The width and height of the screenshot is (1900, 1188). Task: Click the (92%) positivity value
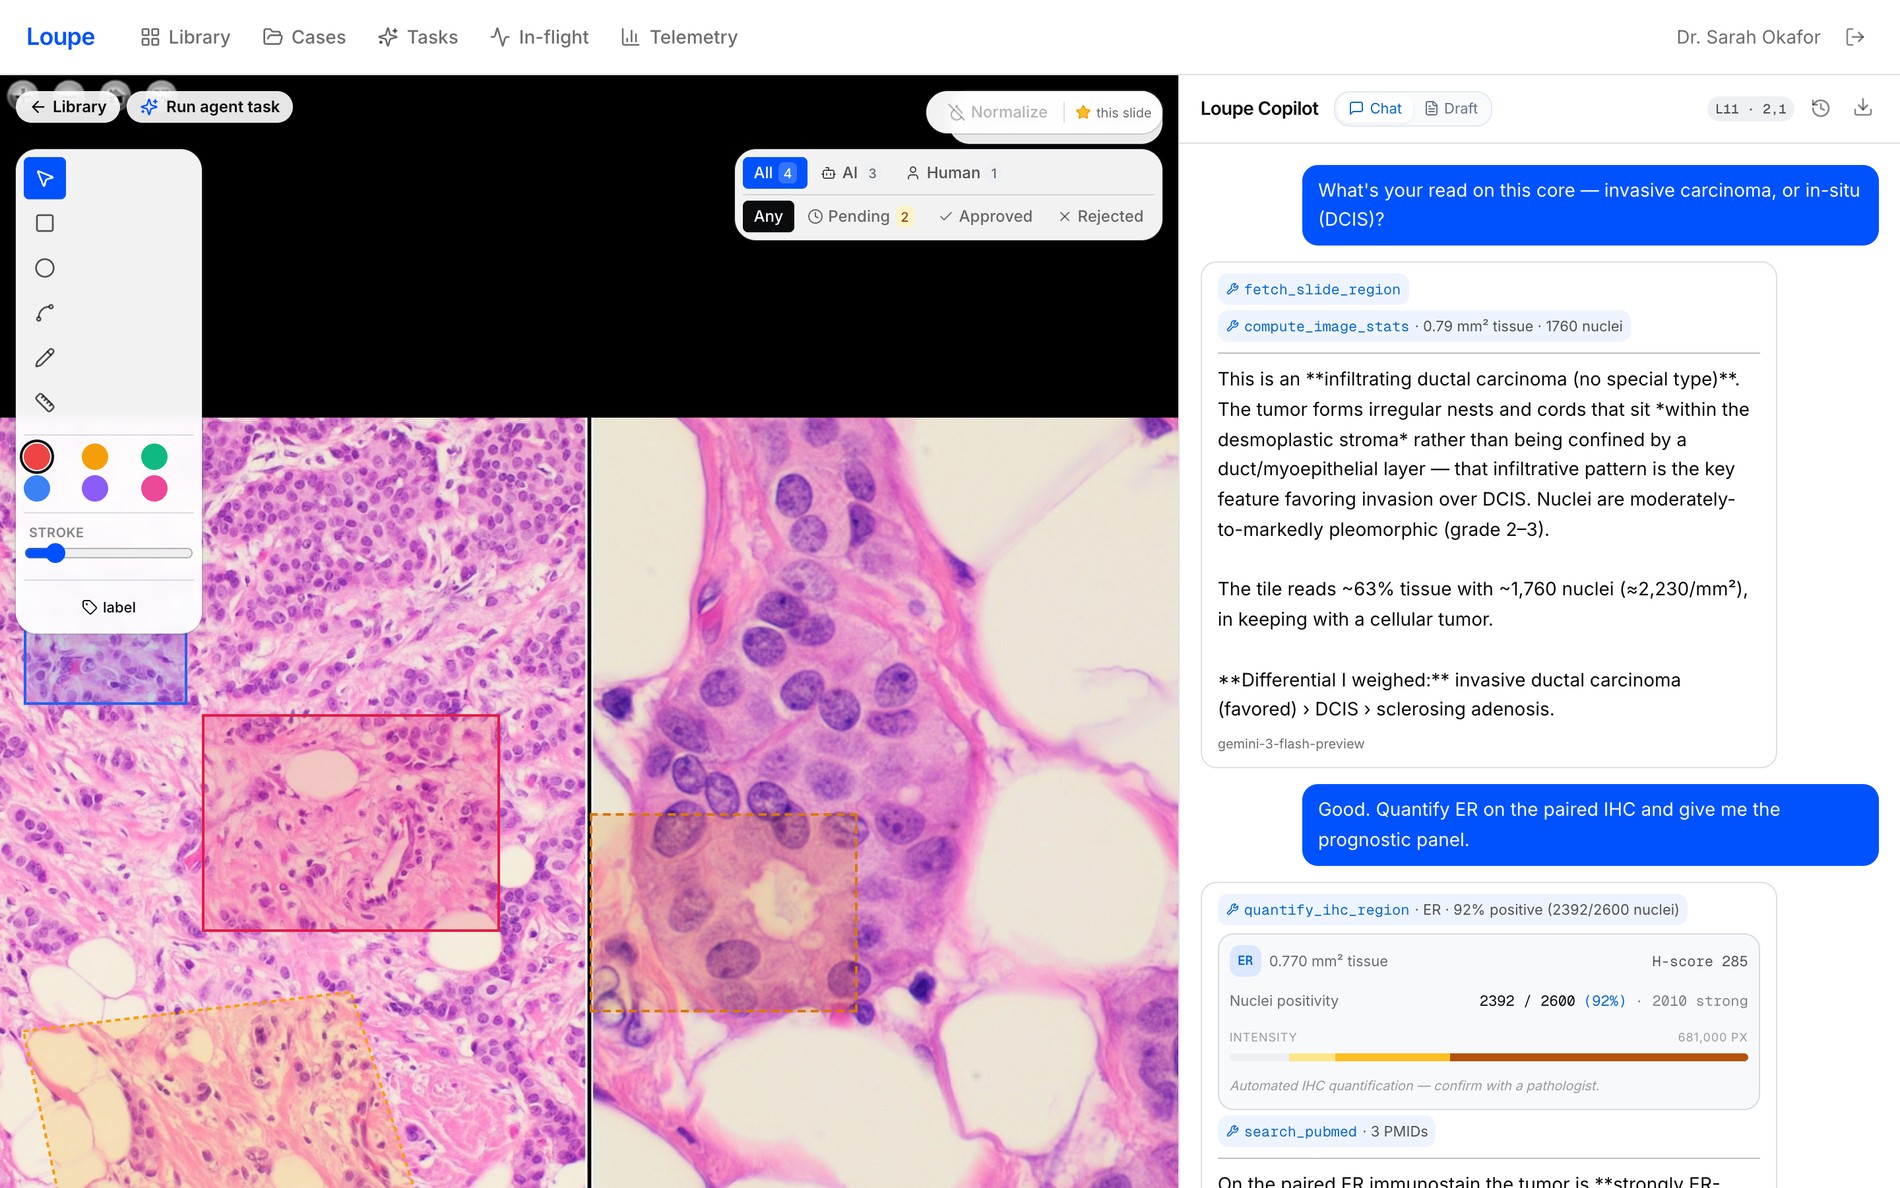1605,1001
